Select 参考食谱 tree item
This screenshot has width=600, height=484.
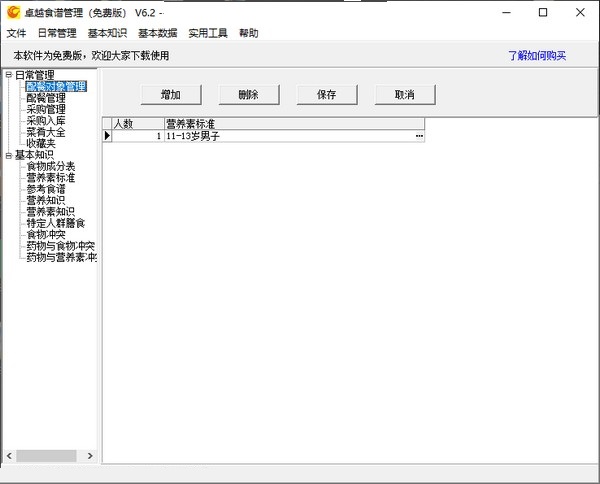pyautogui.click(x=45, y=189)
